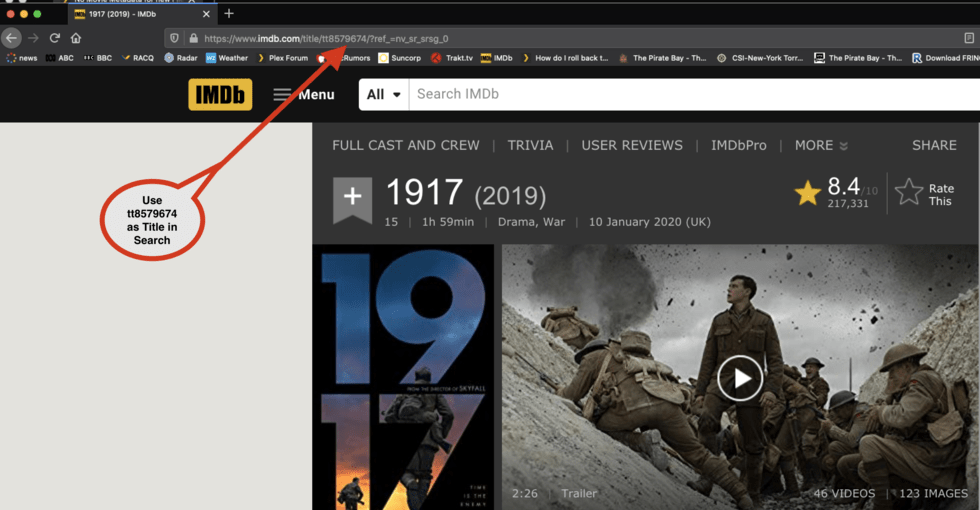Image resolution: width=980 pixels, height=510 pixels.
Task: Open the BBC bookmark
Action: coord(98,58)
